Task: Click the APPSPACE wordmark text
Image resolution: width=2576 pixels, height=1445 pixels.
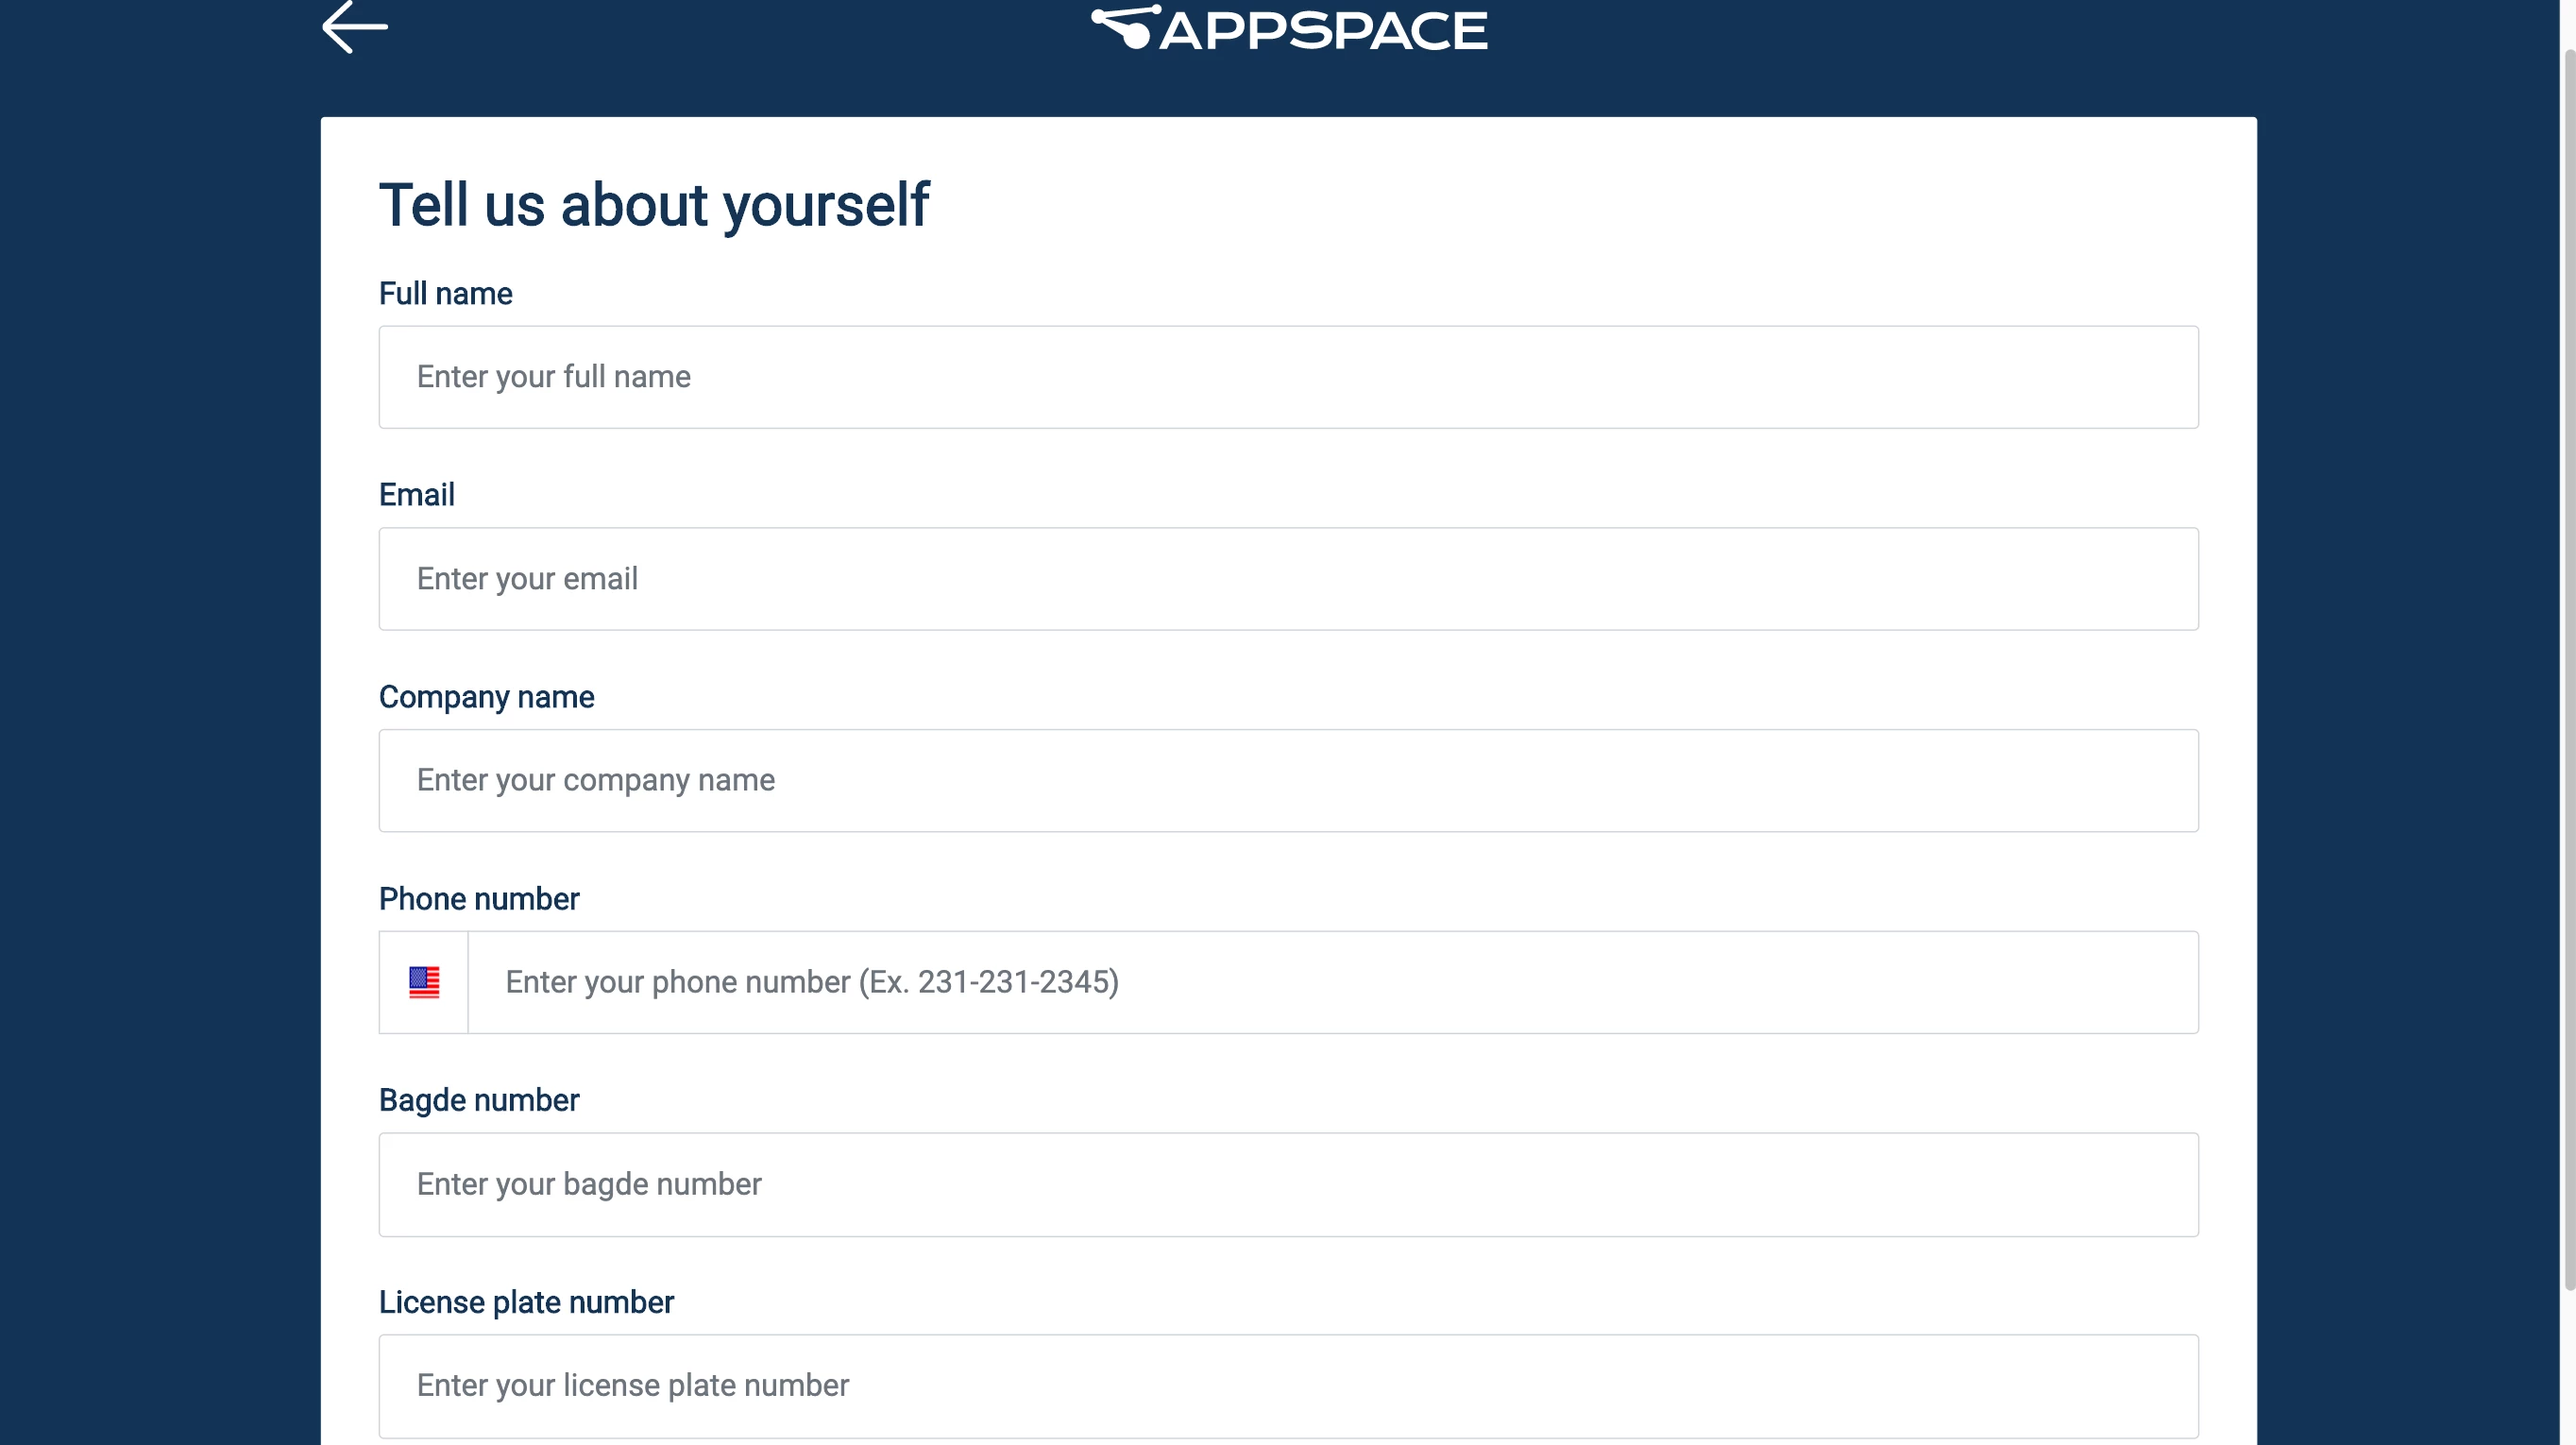Action: (x=1324, y=31)
